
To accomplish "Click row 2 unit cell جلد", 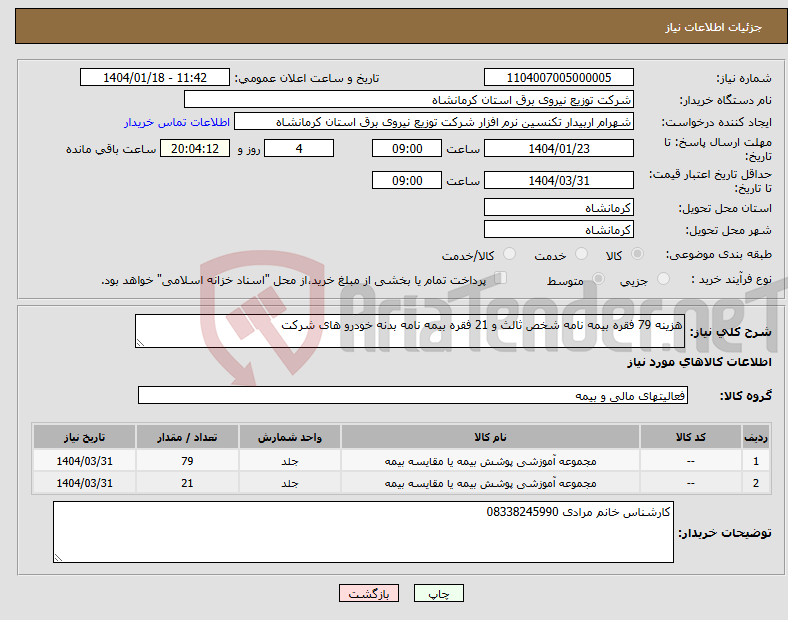I will (x=290, y=483).
